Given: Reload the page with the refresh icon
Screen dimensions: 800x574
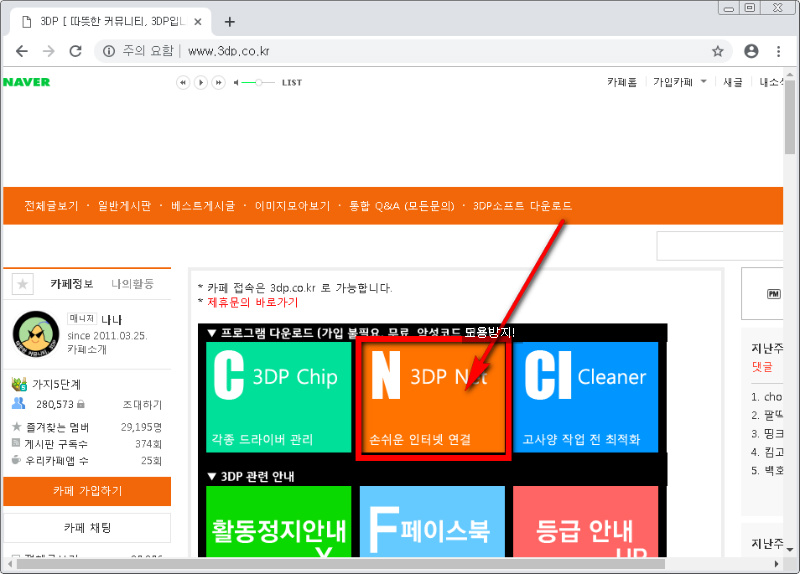Looking at the screenshot, I should [76, 51].
